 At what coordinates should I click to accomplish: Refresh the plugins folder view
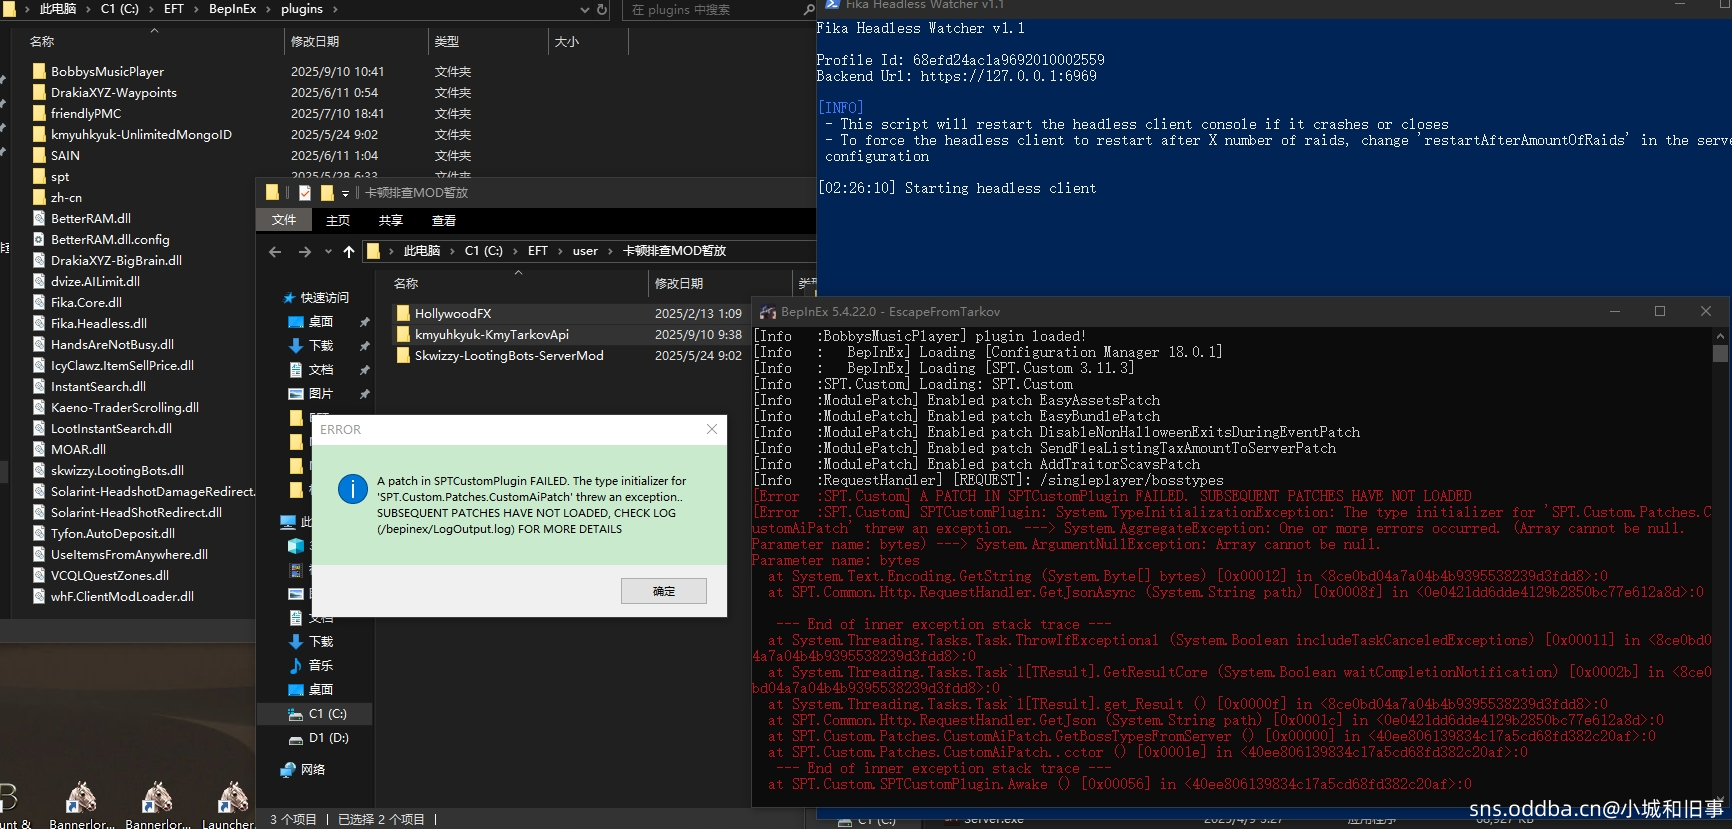click(602, 9)
